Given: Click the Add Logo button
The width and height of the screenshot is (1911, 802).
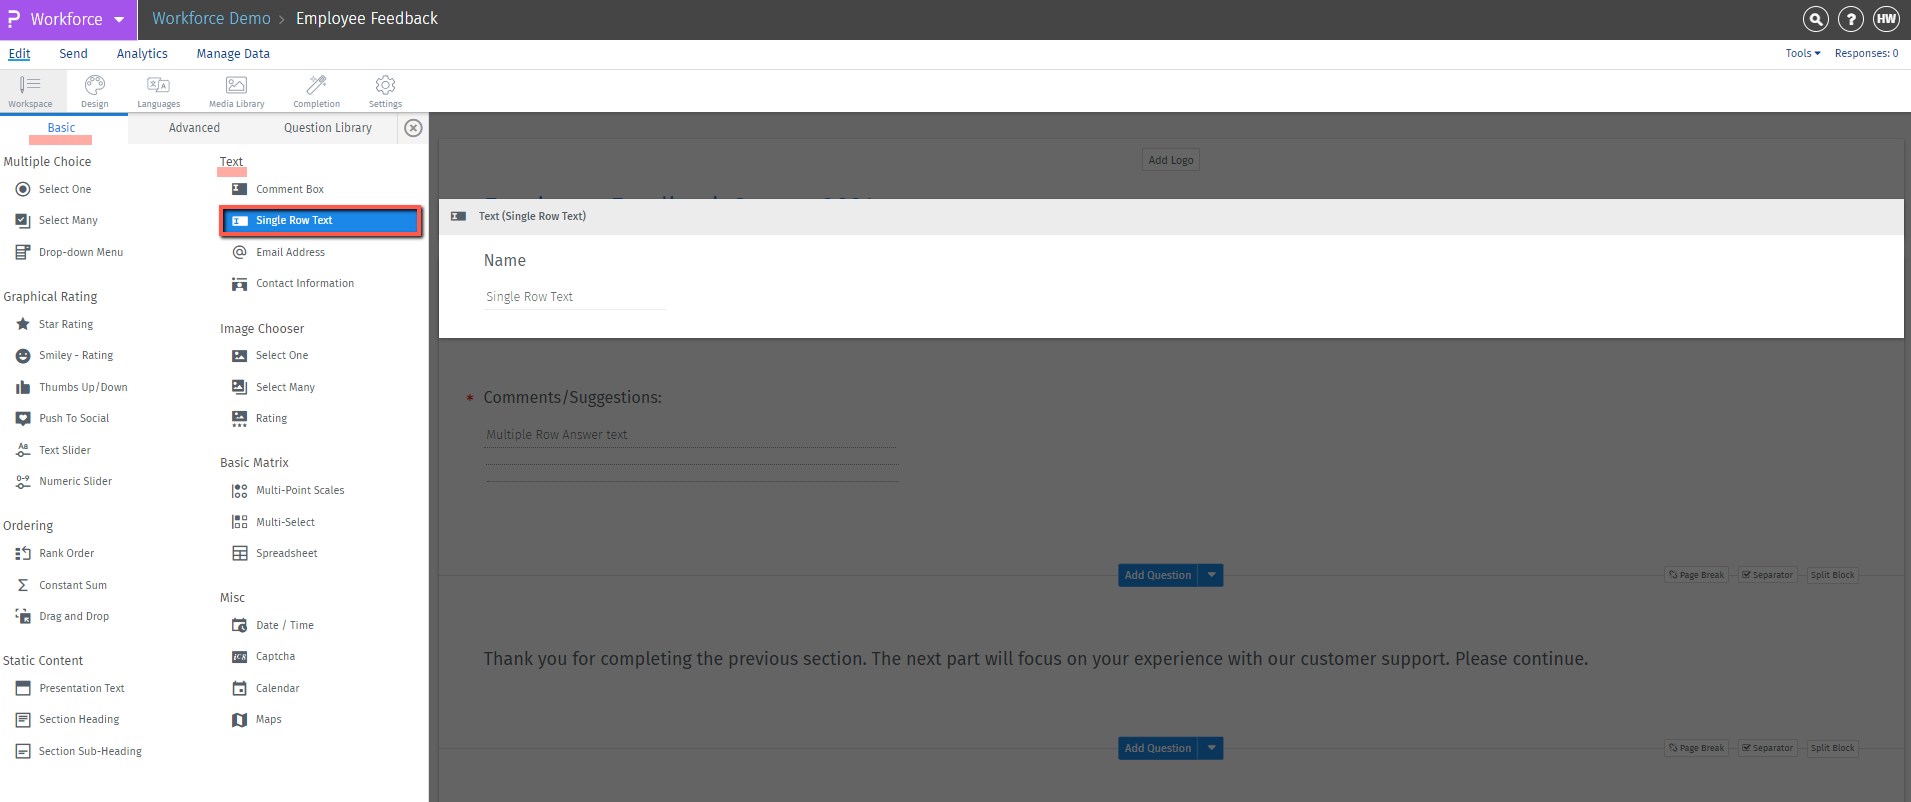Looking at the screenshot, I should [1171, 160].
